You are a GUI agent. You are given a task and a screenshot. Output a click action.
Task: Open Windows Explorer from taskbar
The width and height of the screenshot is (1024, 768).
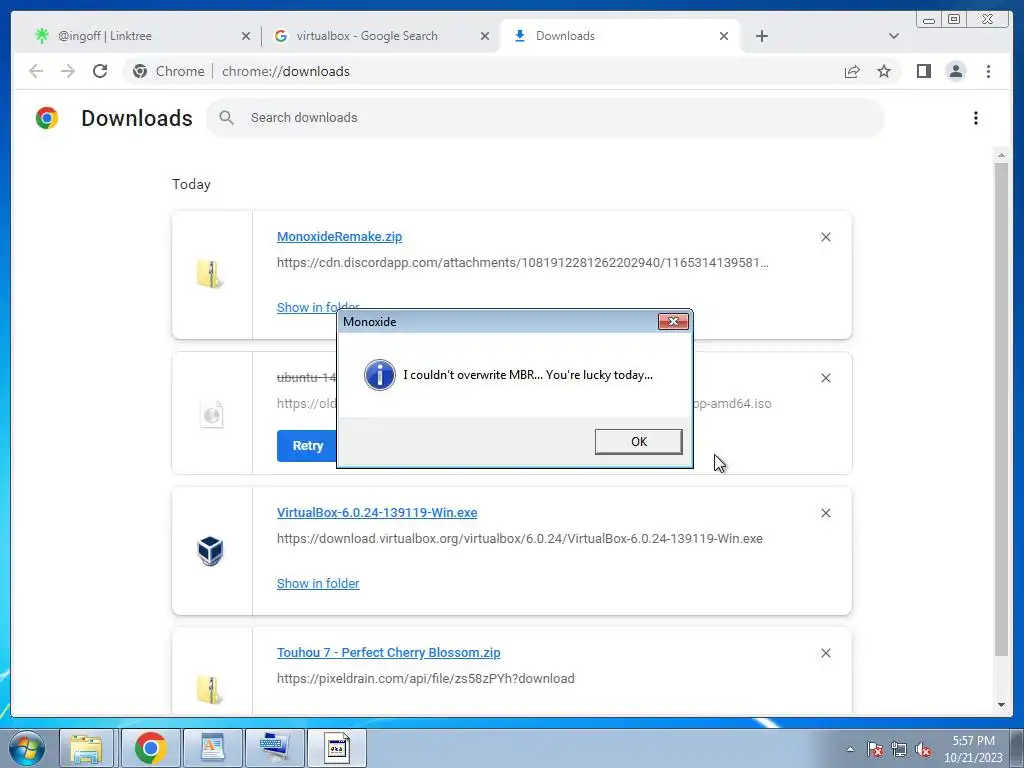86,748
